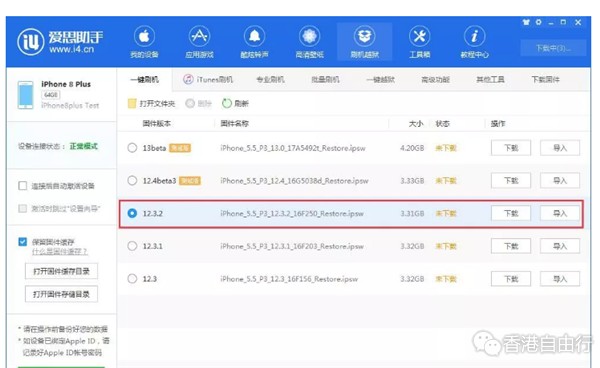This screenshot has height=368, width=600.
Task: Click 正常模式 connection status text
Action: pos(83,146)
